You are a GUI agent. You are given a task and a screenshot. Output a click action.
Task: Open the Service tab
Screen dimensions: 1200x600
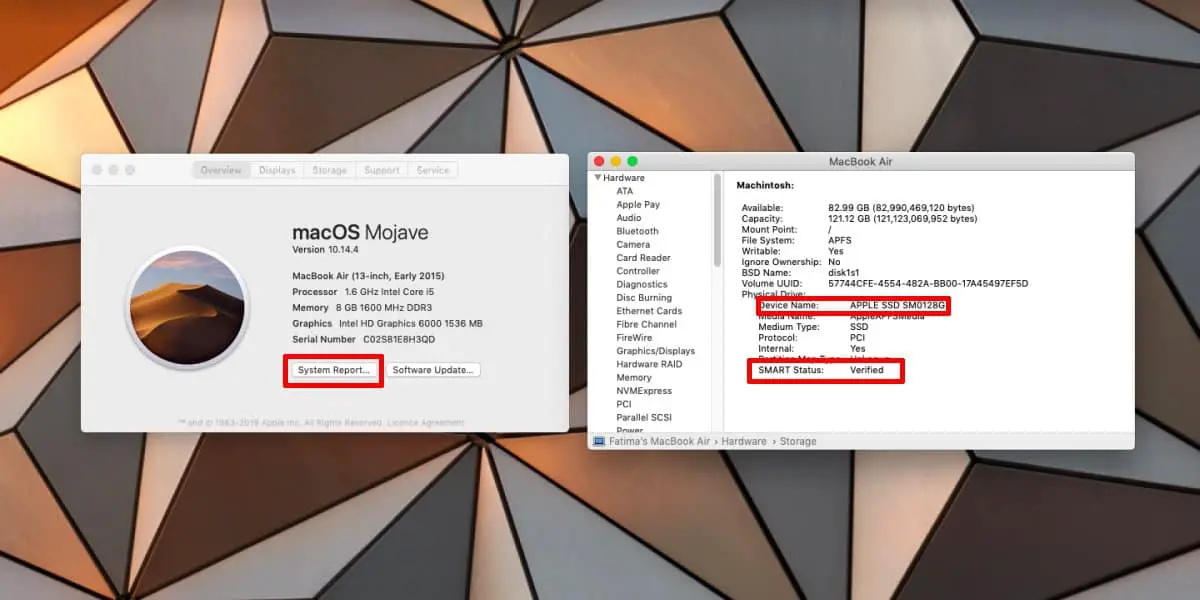[x=433, y=170]
